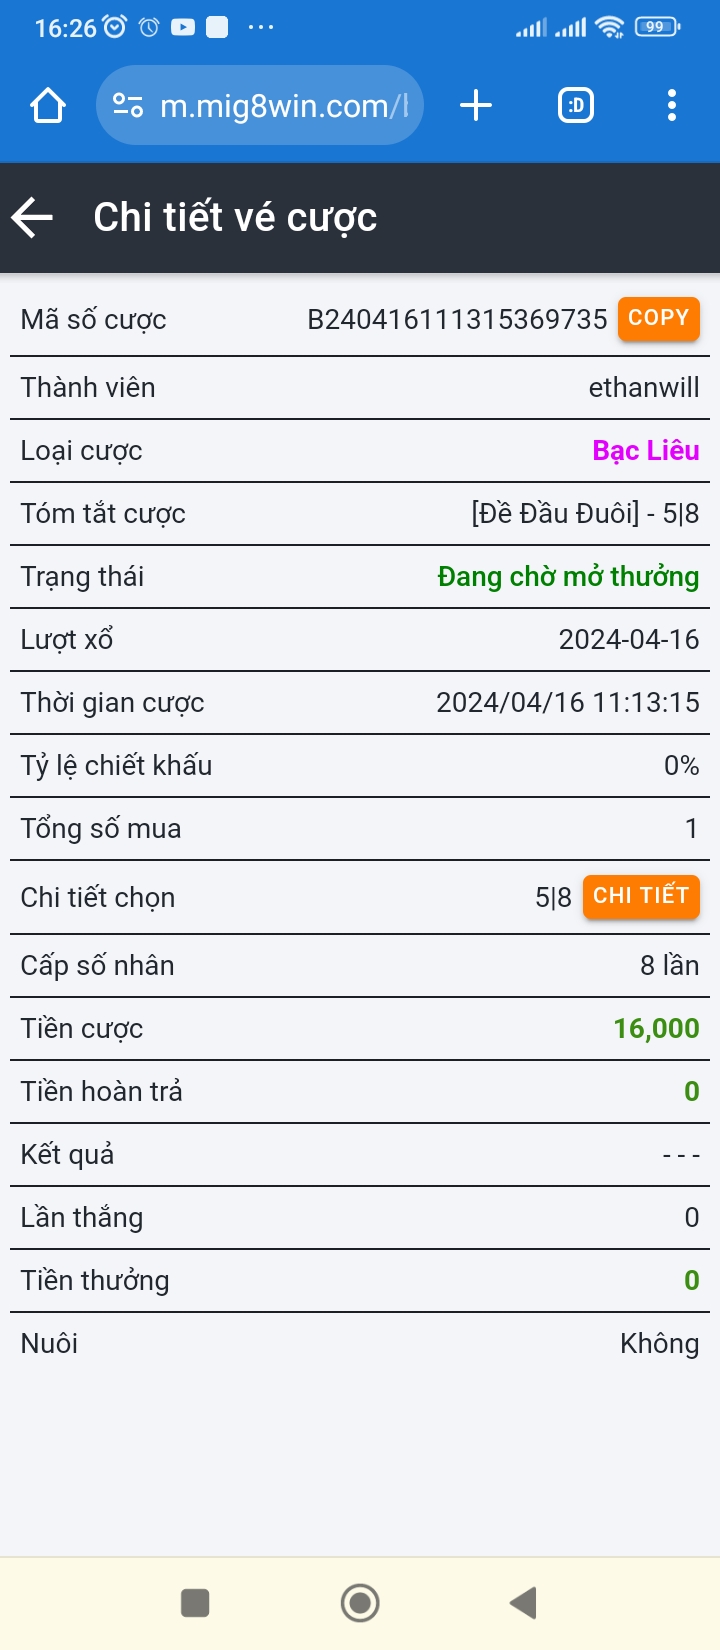The image size is (720, 1650).
Task: Tap the status Đang chờ mở thưởng
Action: click(x=568, y=577)
